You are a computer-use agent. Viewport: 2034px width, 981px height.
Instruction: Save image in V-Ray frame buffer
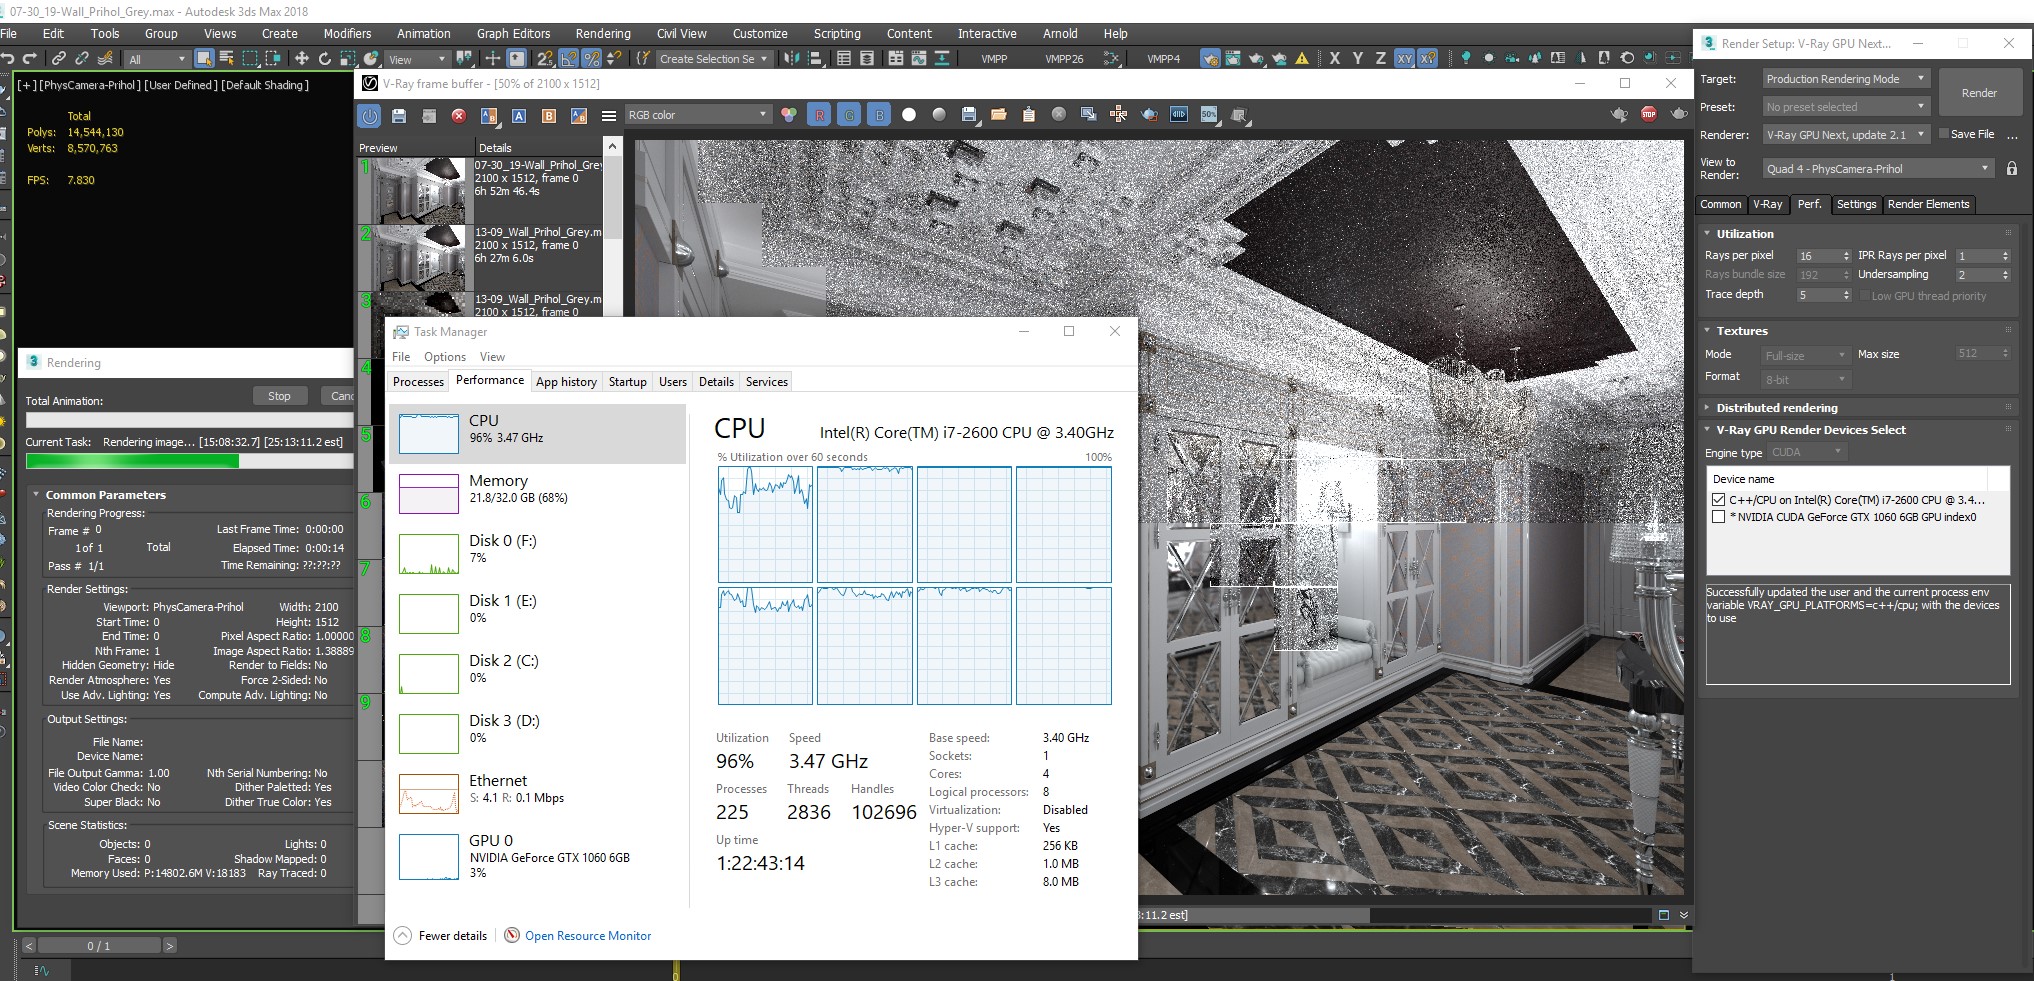point(399,116)
